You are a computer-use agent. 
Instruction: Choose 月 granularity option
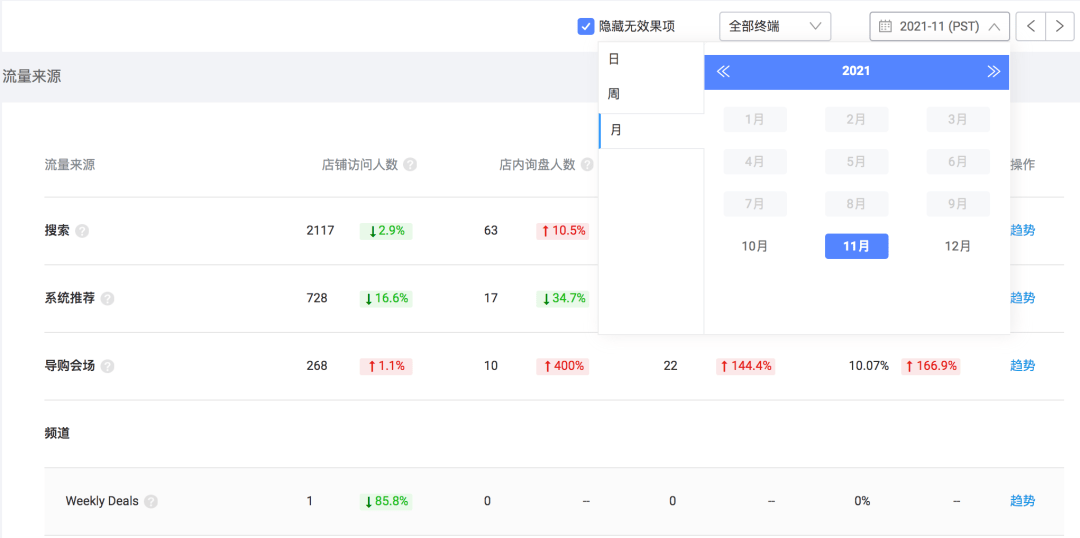coord(616,130)
